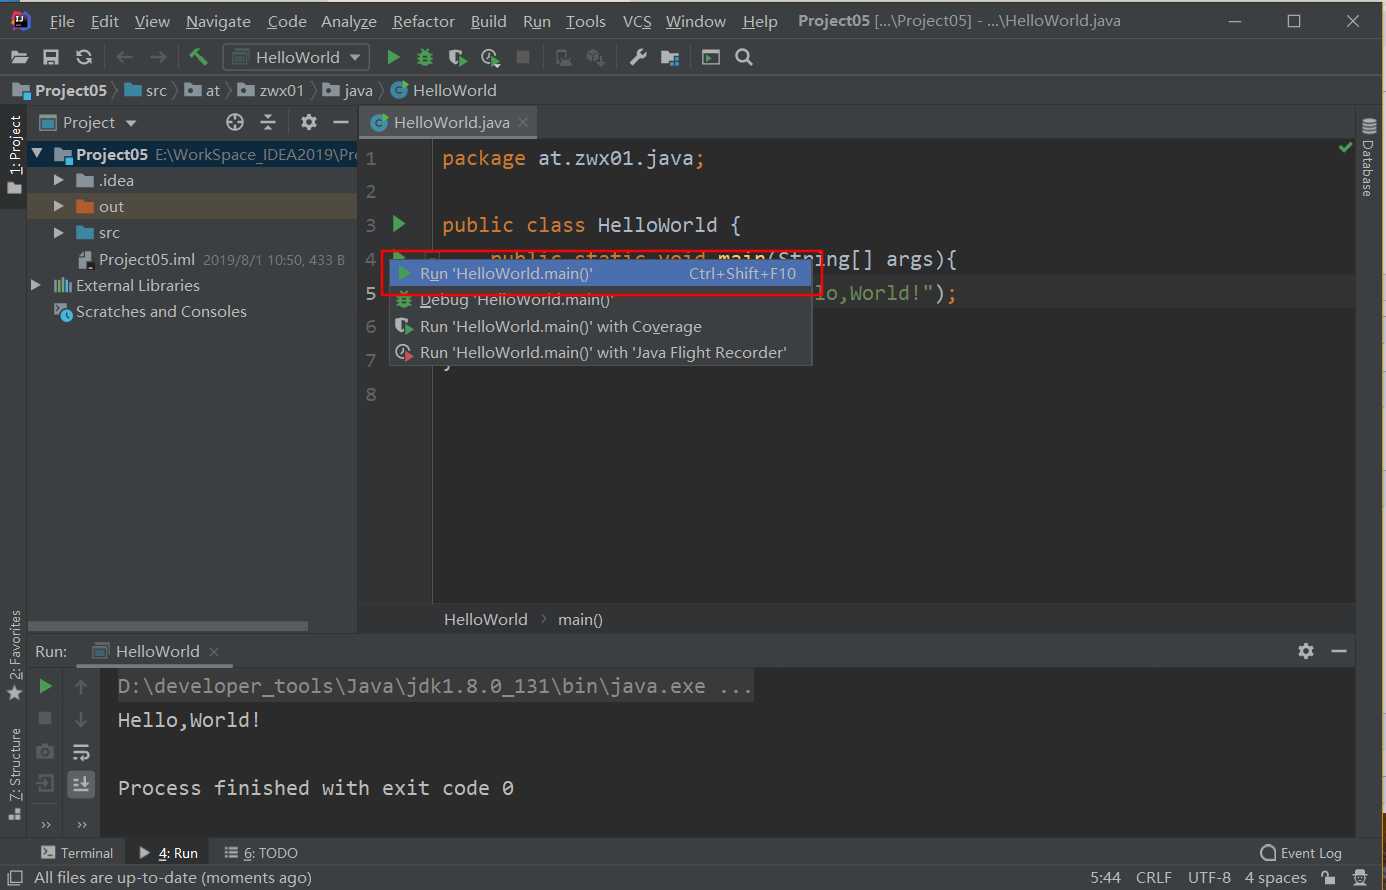Click the UTF-8 encoding status item
1386x890 pixels.
(x=1209, y=878)
